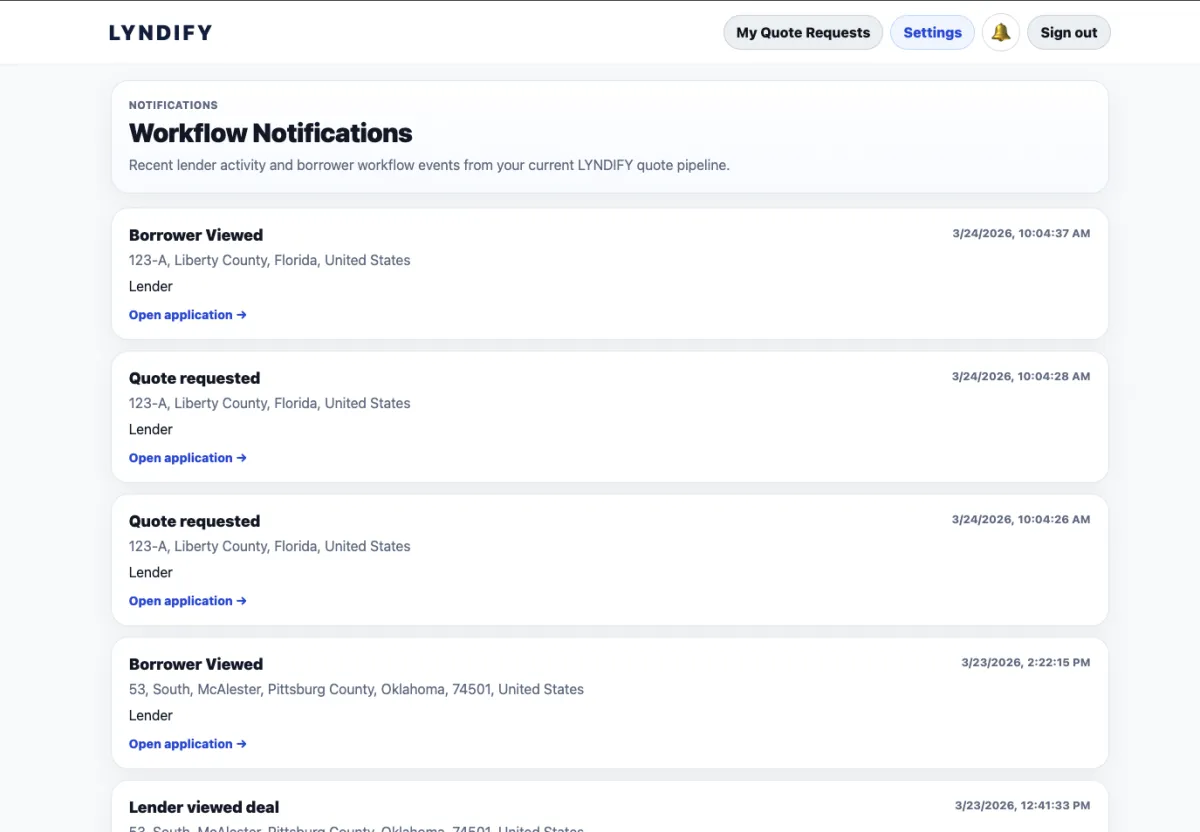Click the recent lender activity description text
Image resolution: width=1200 pixels, height=832 pixels.
[429, 165]
